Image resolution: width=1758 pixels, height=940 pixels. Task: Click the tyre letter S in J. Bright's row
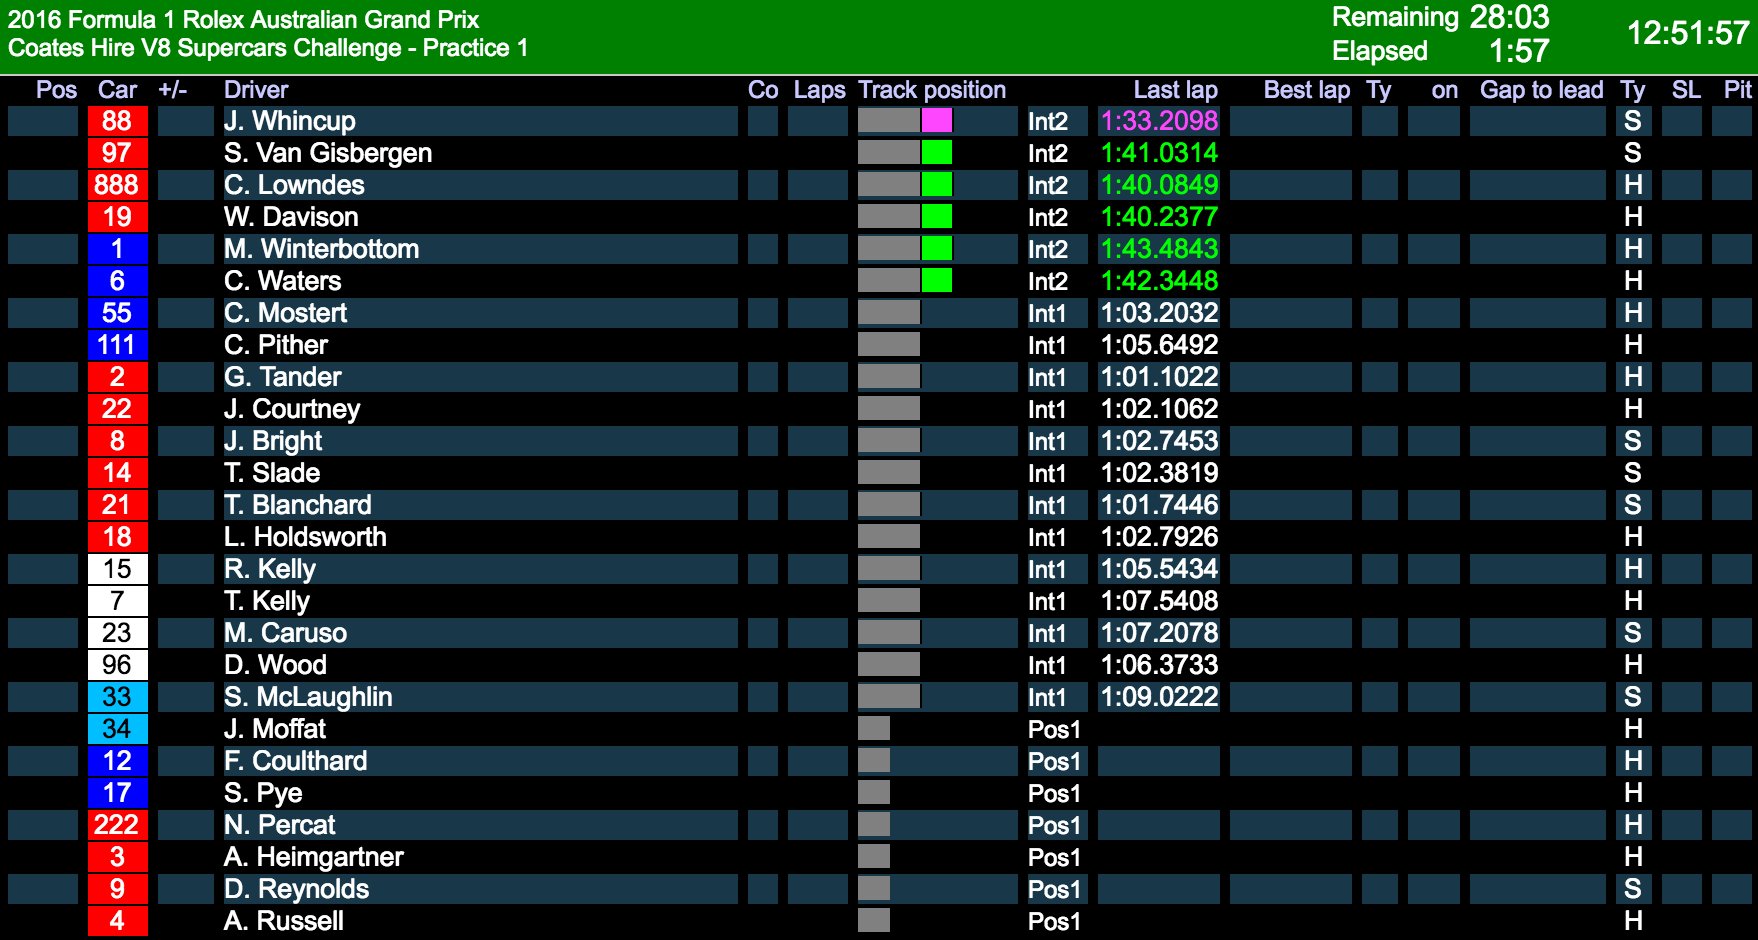[1633, 441]
